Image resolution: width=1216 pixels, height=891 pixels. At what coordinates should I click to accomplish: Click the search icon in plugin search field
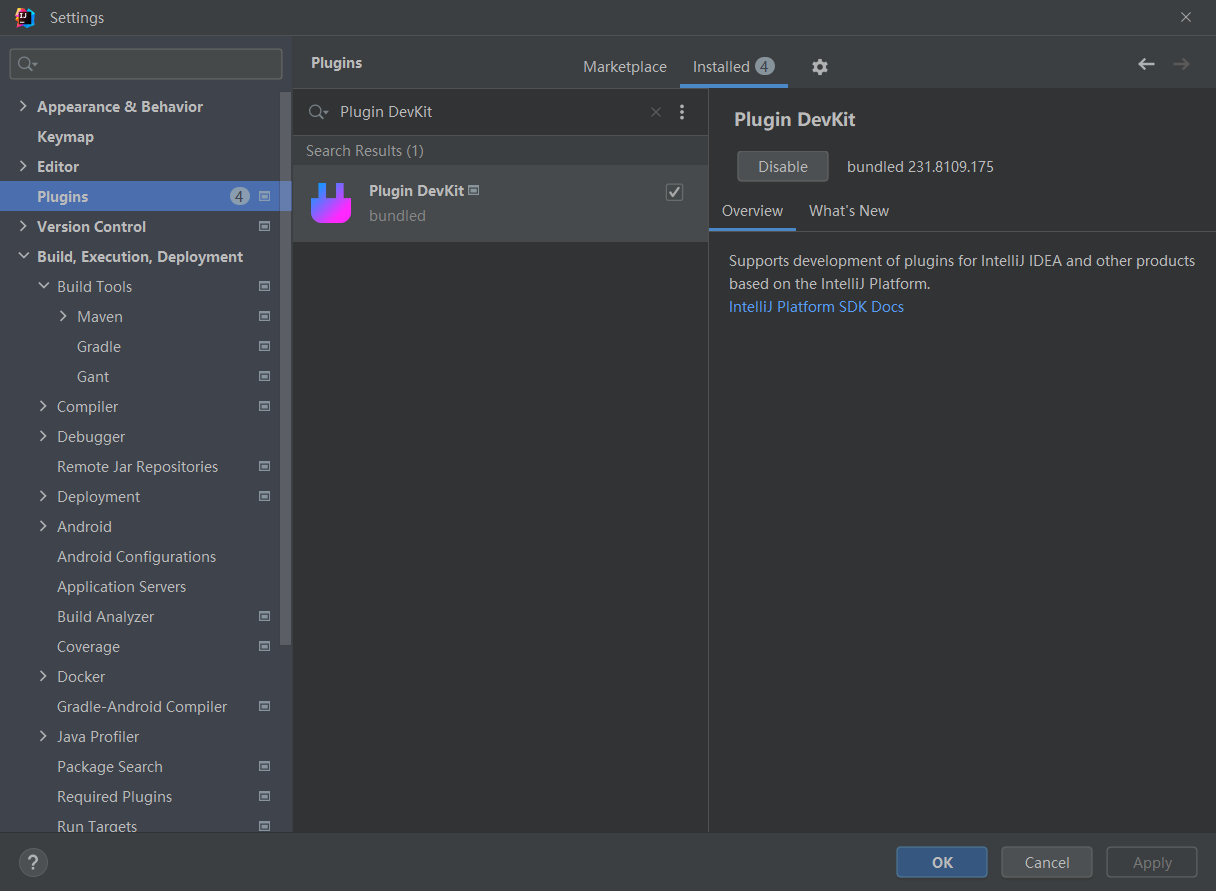pyautogui.click(x=318, y=112)
